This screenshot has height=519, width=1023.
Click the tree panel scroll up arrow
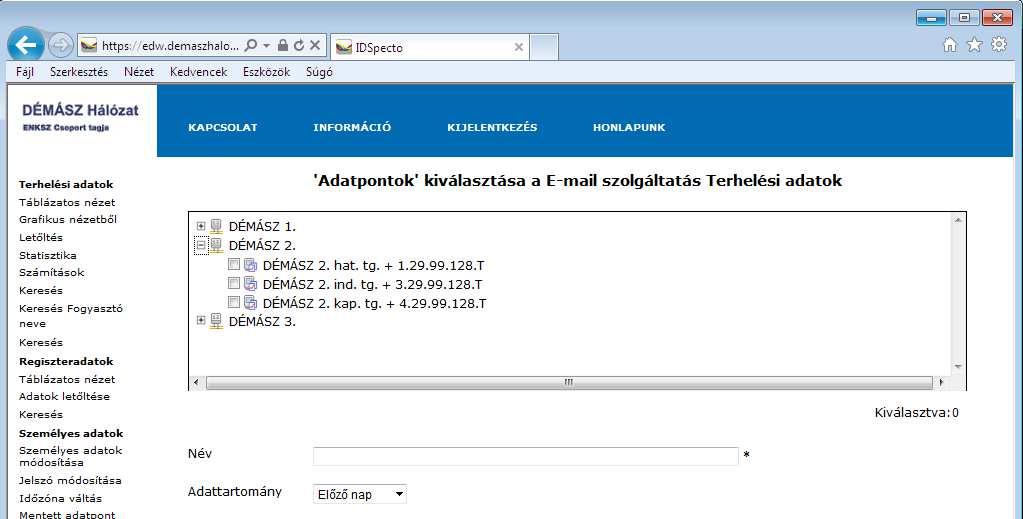(x=958, y=221)
